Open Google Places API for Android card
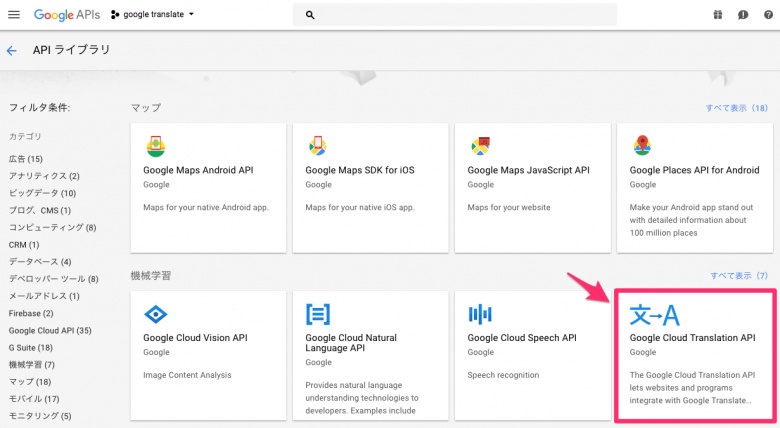The width and height of the screenshot is (780, 428). (x=696, y=187)
